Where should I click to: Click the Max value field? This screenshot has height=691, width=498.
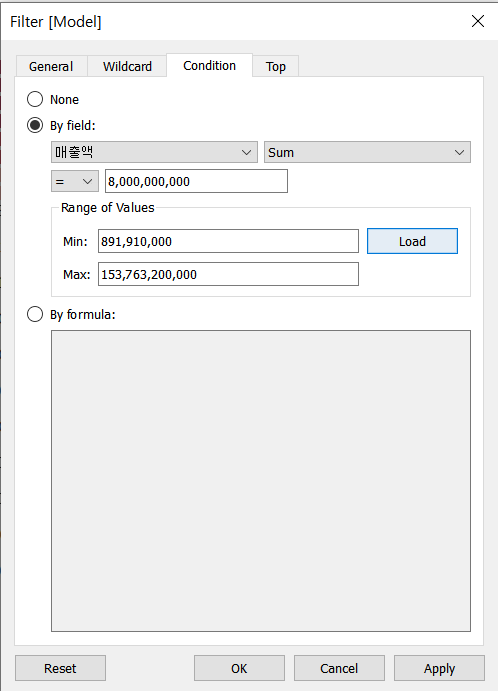point(228,274)
